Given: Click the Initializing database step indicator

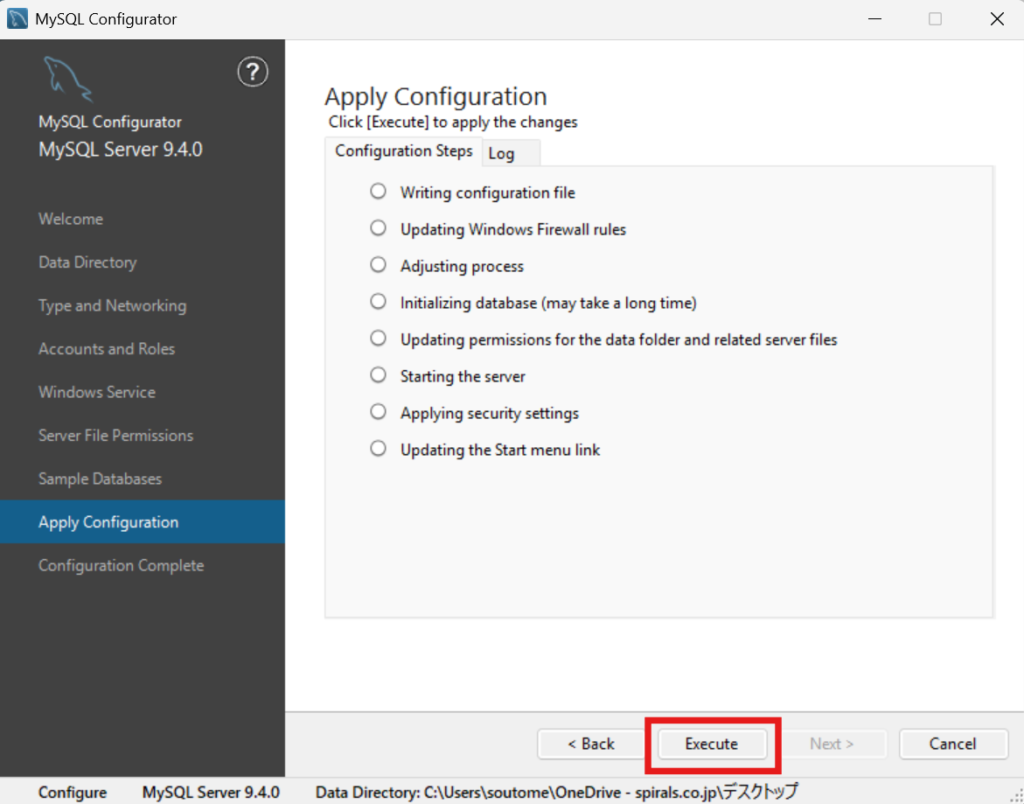Looking at the screenshot, I should pyautogui.click(x=378, y=301).
